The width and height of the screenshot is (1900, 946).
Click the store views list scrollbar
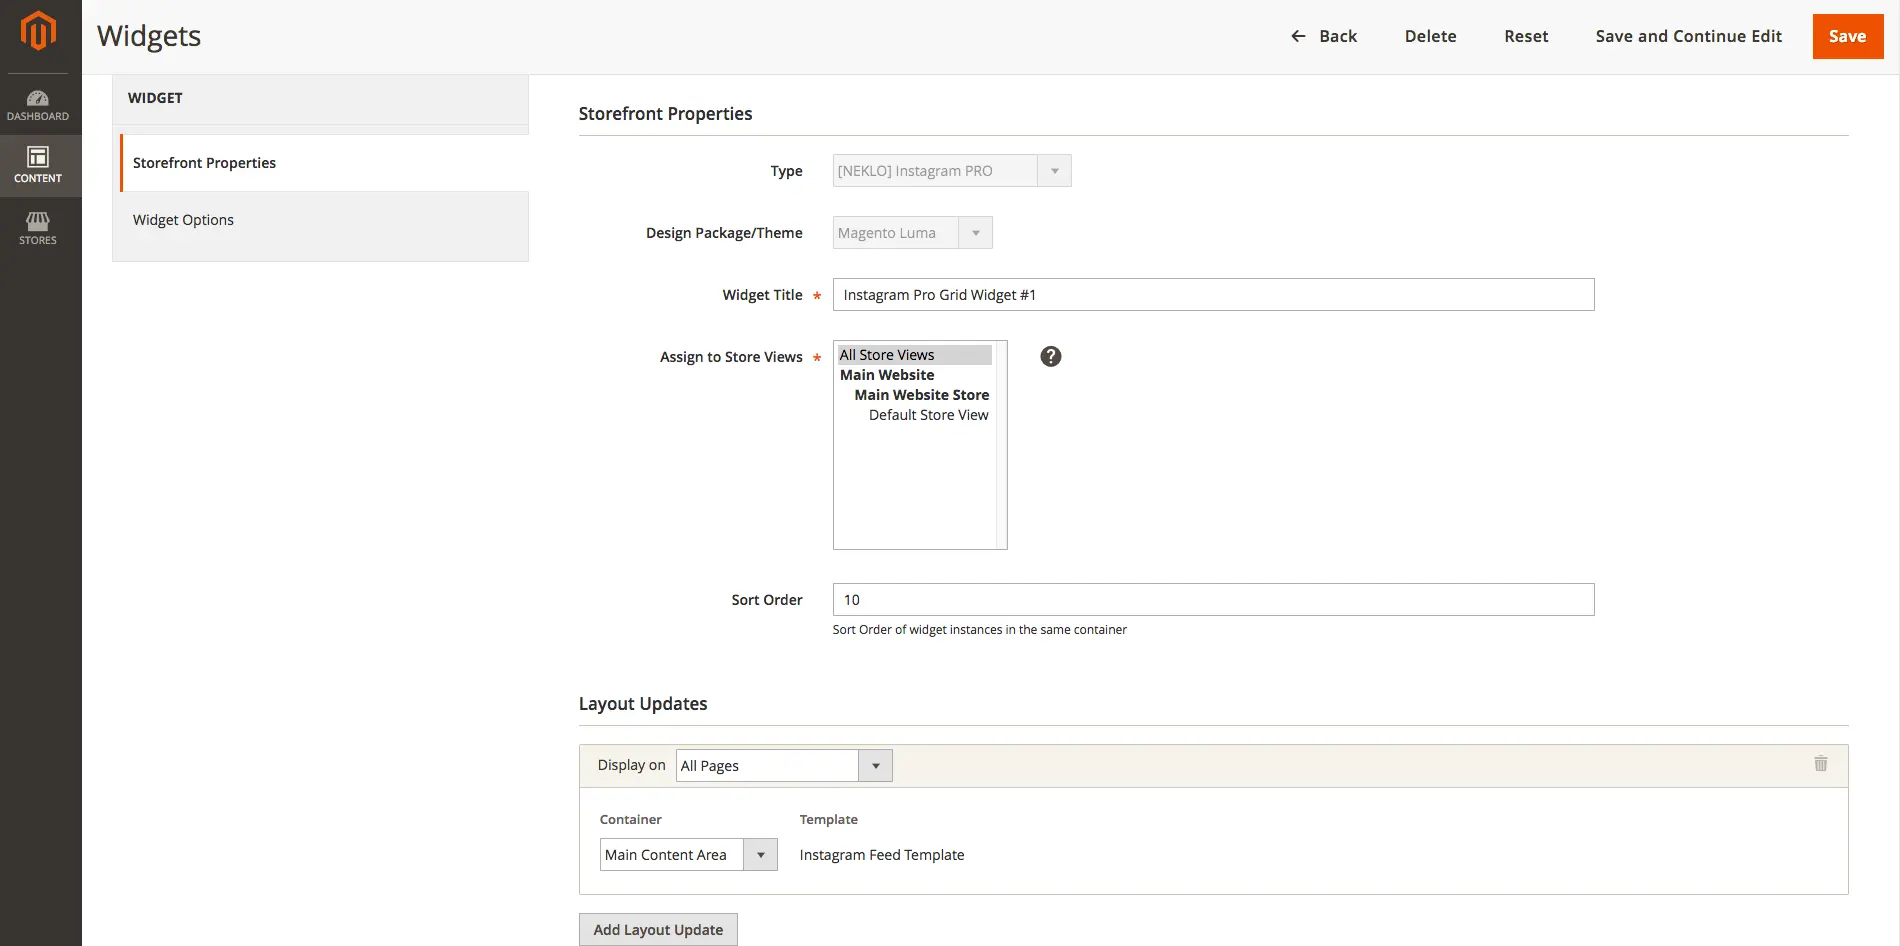(1001, 445)
